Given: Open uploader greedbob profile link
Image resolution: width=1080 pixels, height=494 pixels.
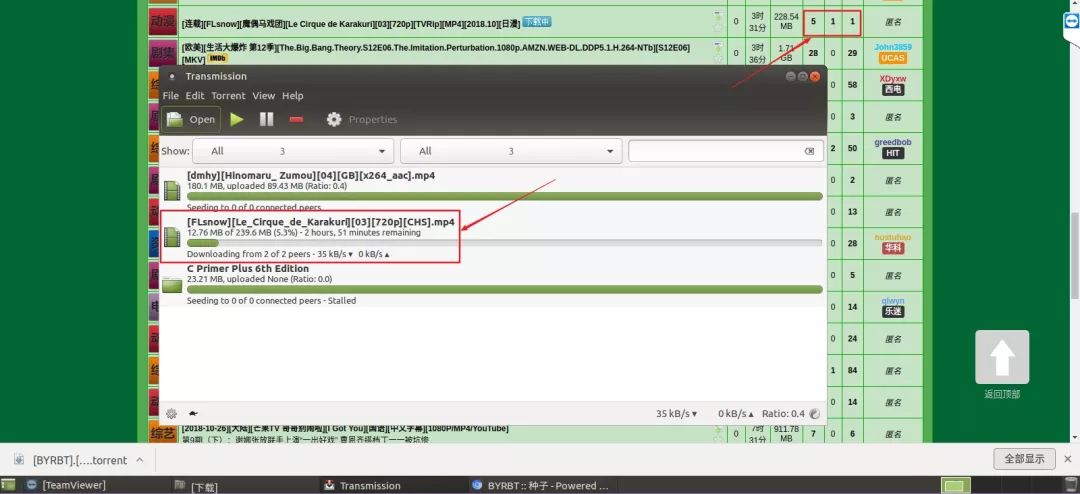Looking at the screenshot, I should tap(893, 142).
